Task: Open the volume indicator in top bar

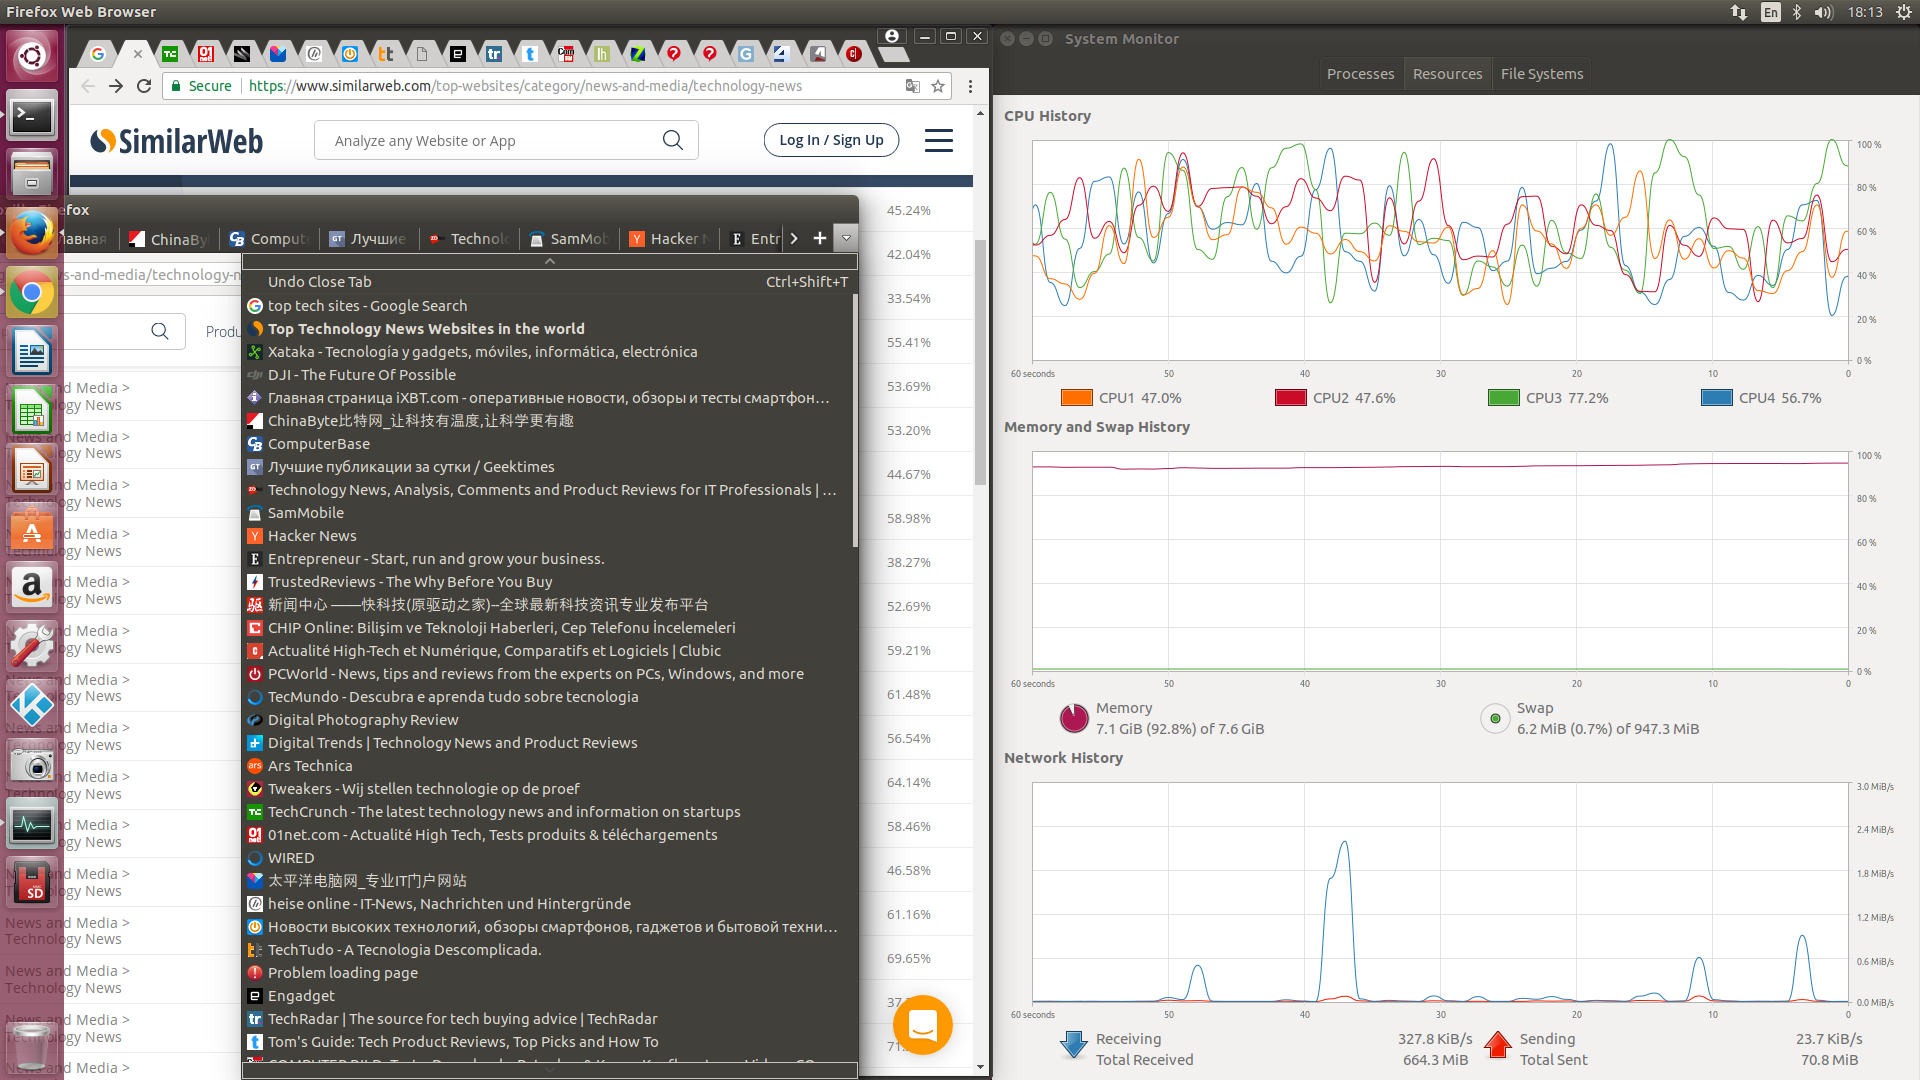Action: (x=1824, y=12)
